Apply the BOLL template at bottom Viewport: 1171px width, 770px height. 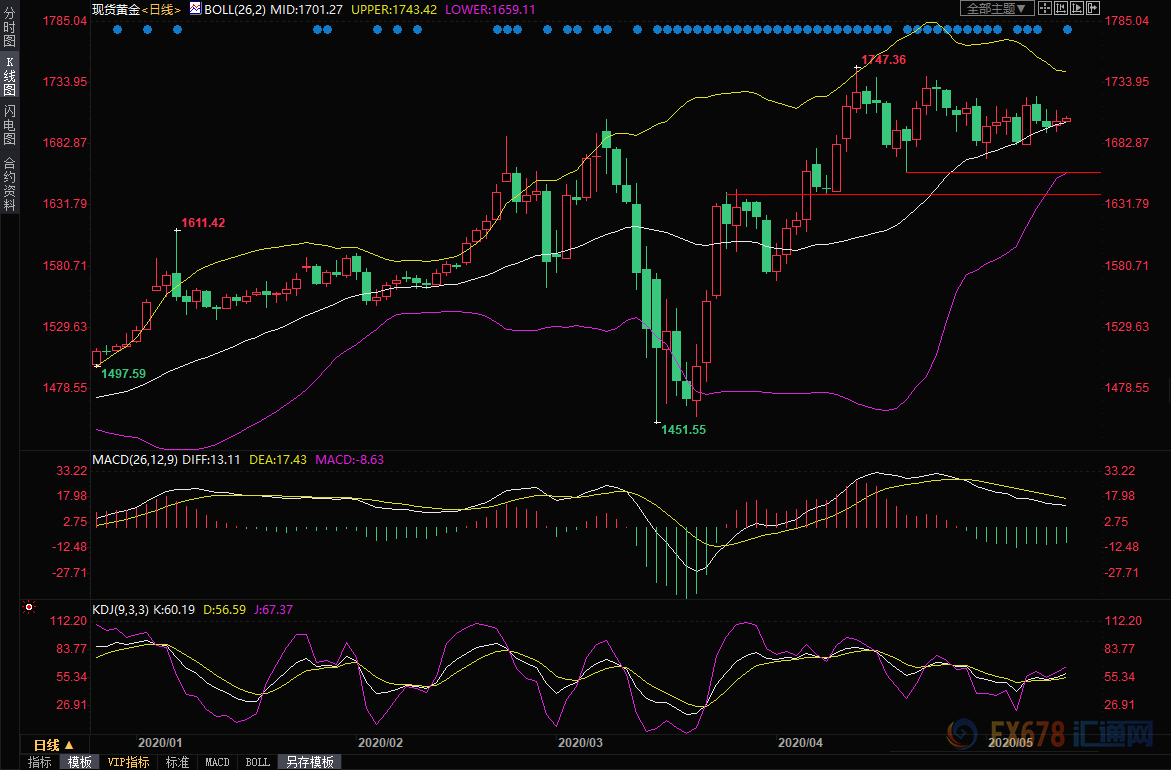(x=257, y=762)
